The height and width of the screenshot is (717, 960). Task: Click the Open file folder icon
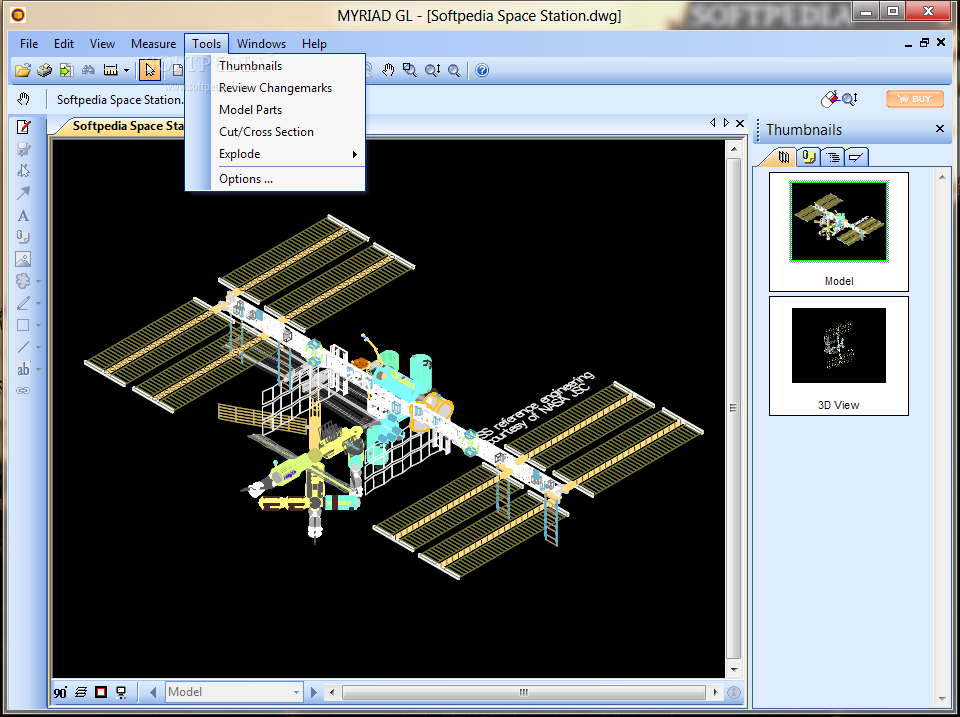23,70
